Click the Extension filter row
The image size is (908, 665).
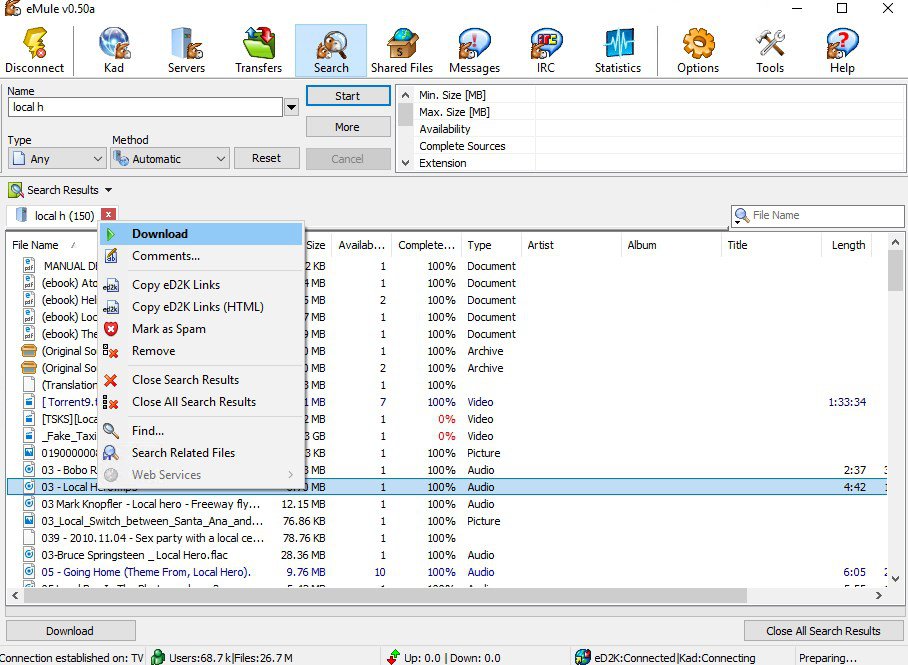pyautogui.click(x=659, y=163)
